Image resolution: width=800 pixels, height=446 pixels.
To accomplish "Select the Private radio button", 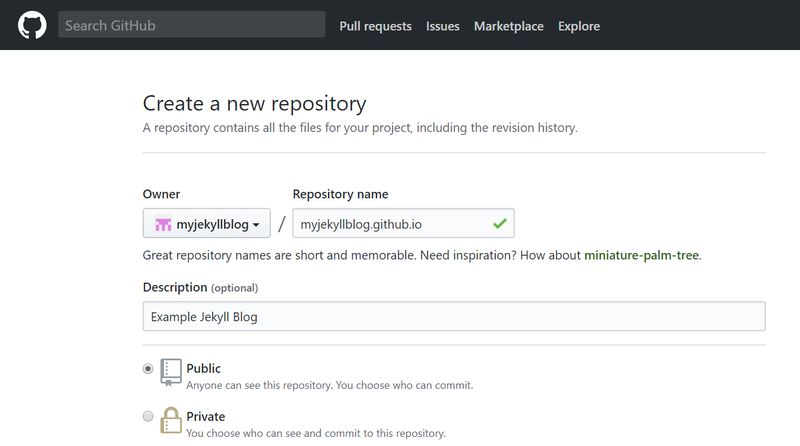I will coord(148,416).
